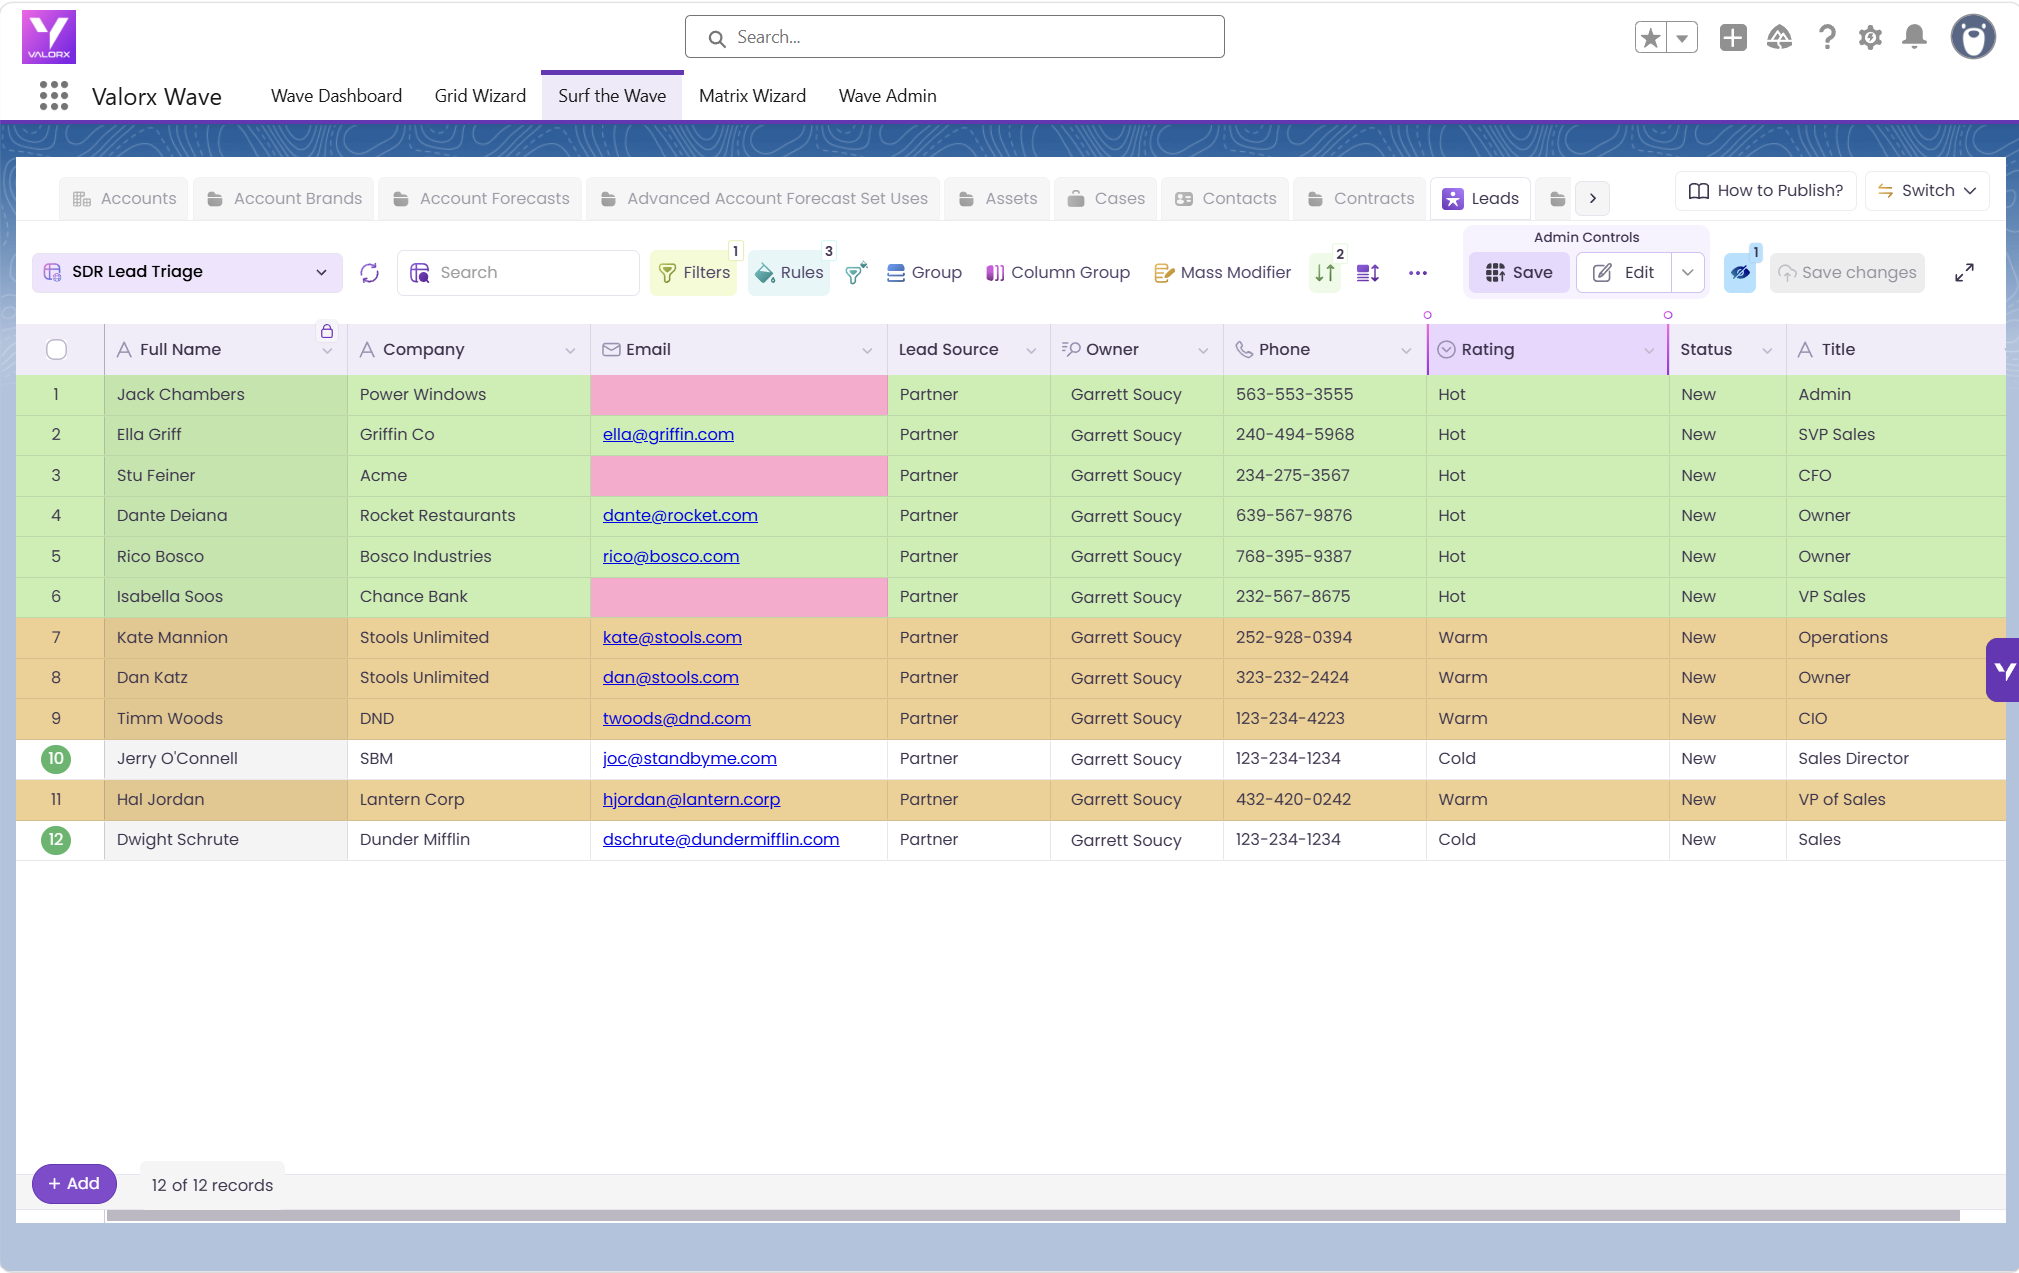Screen dimensions: 2019x1273
Task: Open the setup gear icon
Action: tap(1870, 38)
